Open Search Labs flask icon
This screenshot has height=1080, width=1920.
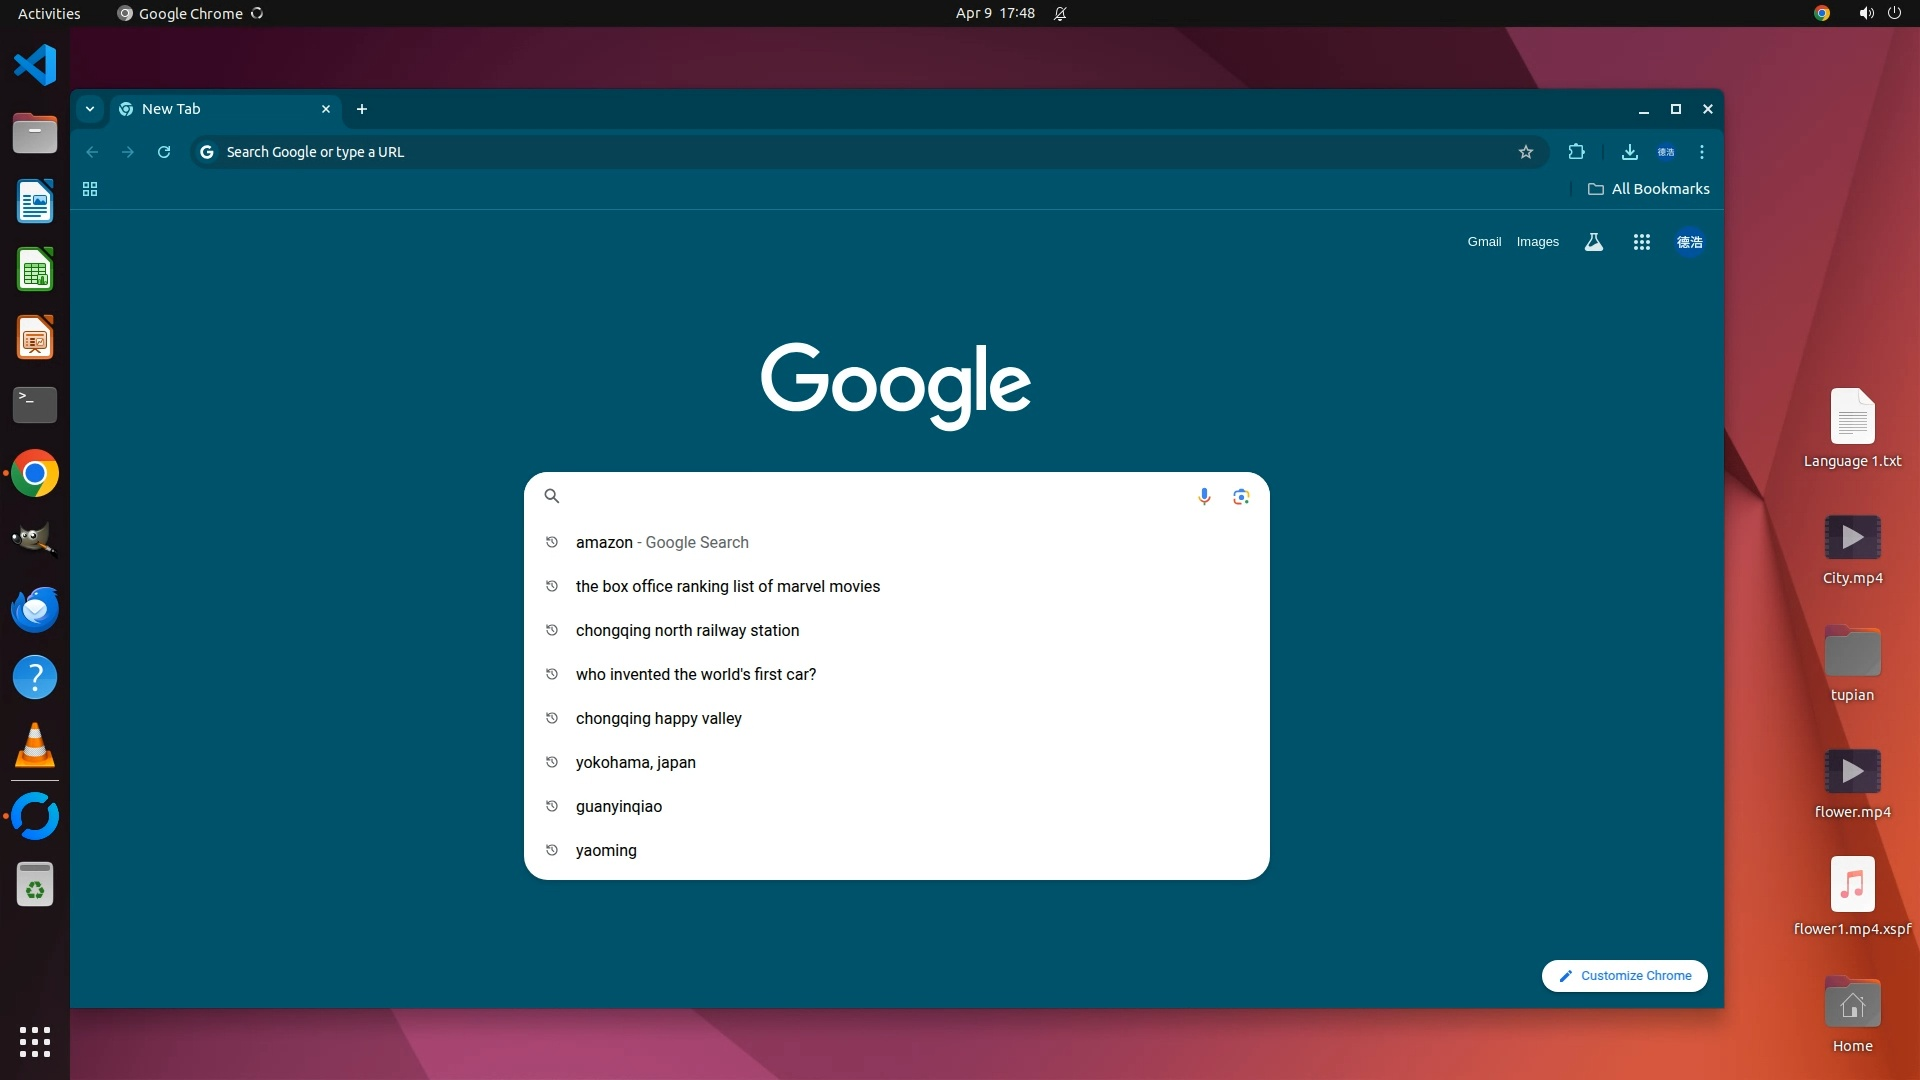pos(1594,242)
